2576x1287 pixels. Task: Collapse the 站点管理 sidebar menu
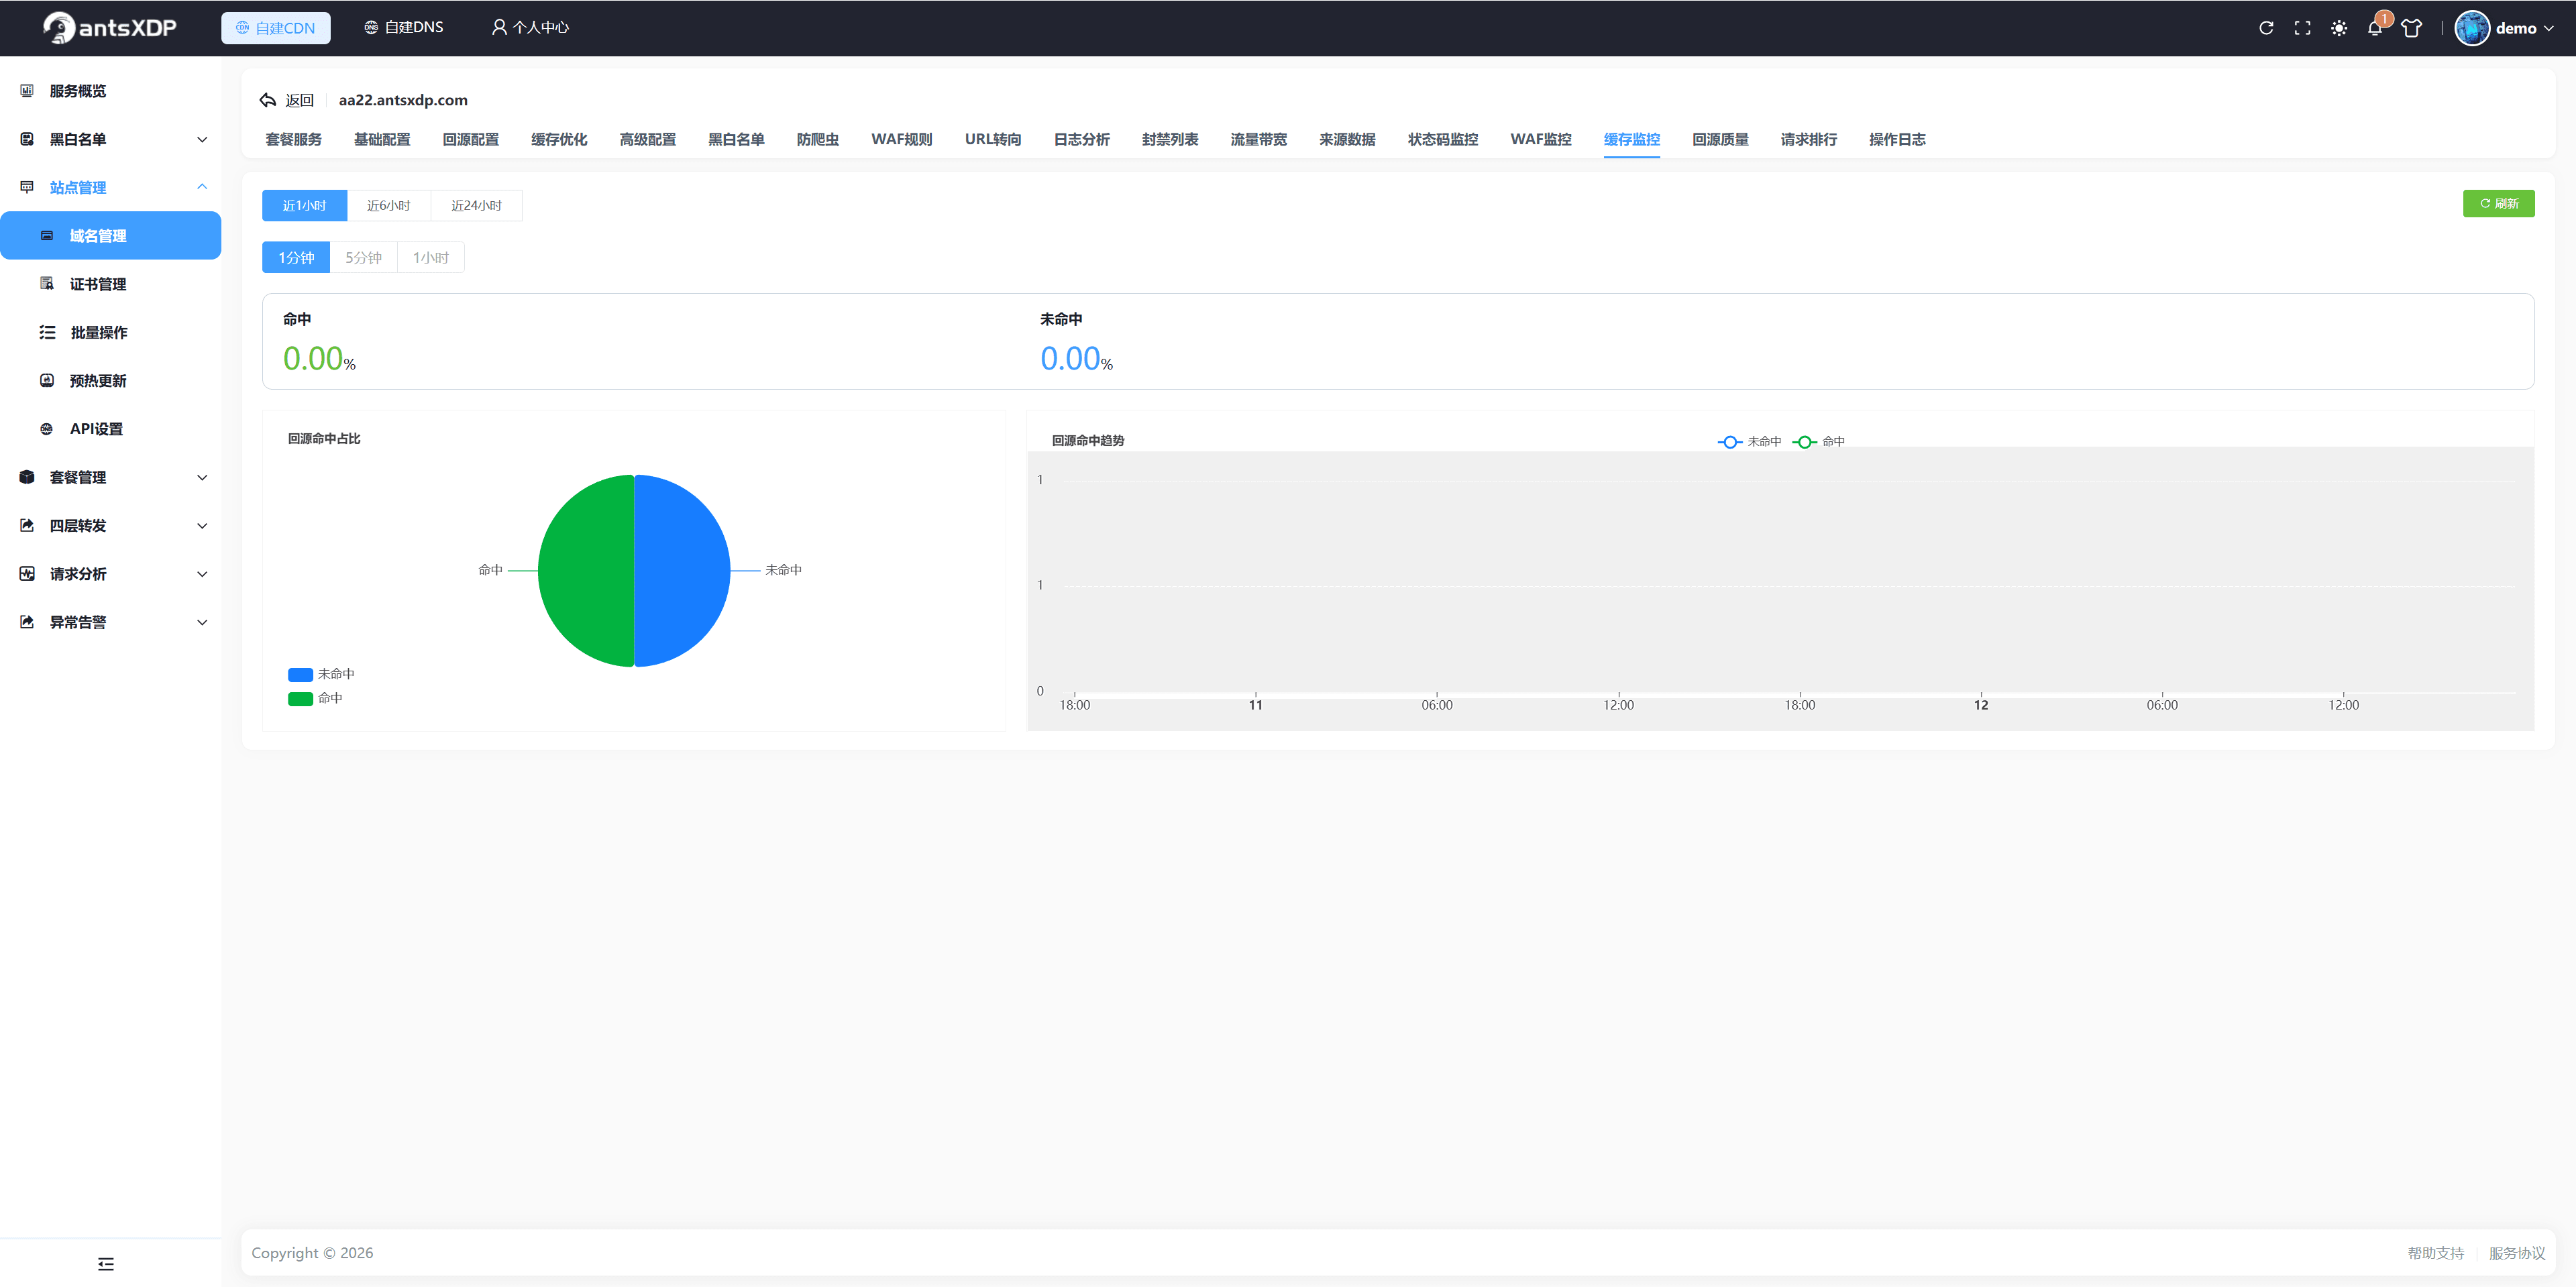110,187
